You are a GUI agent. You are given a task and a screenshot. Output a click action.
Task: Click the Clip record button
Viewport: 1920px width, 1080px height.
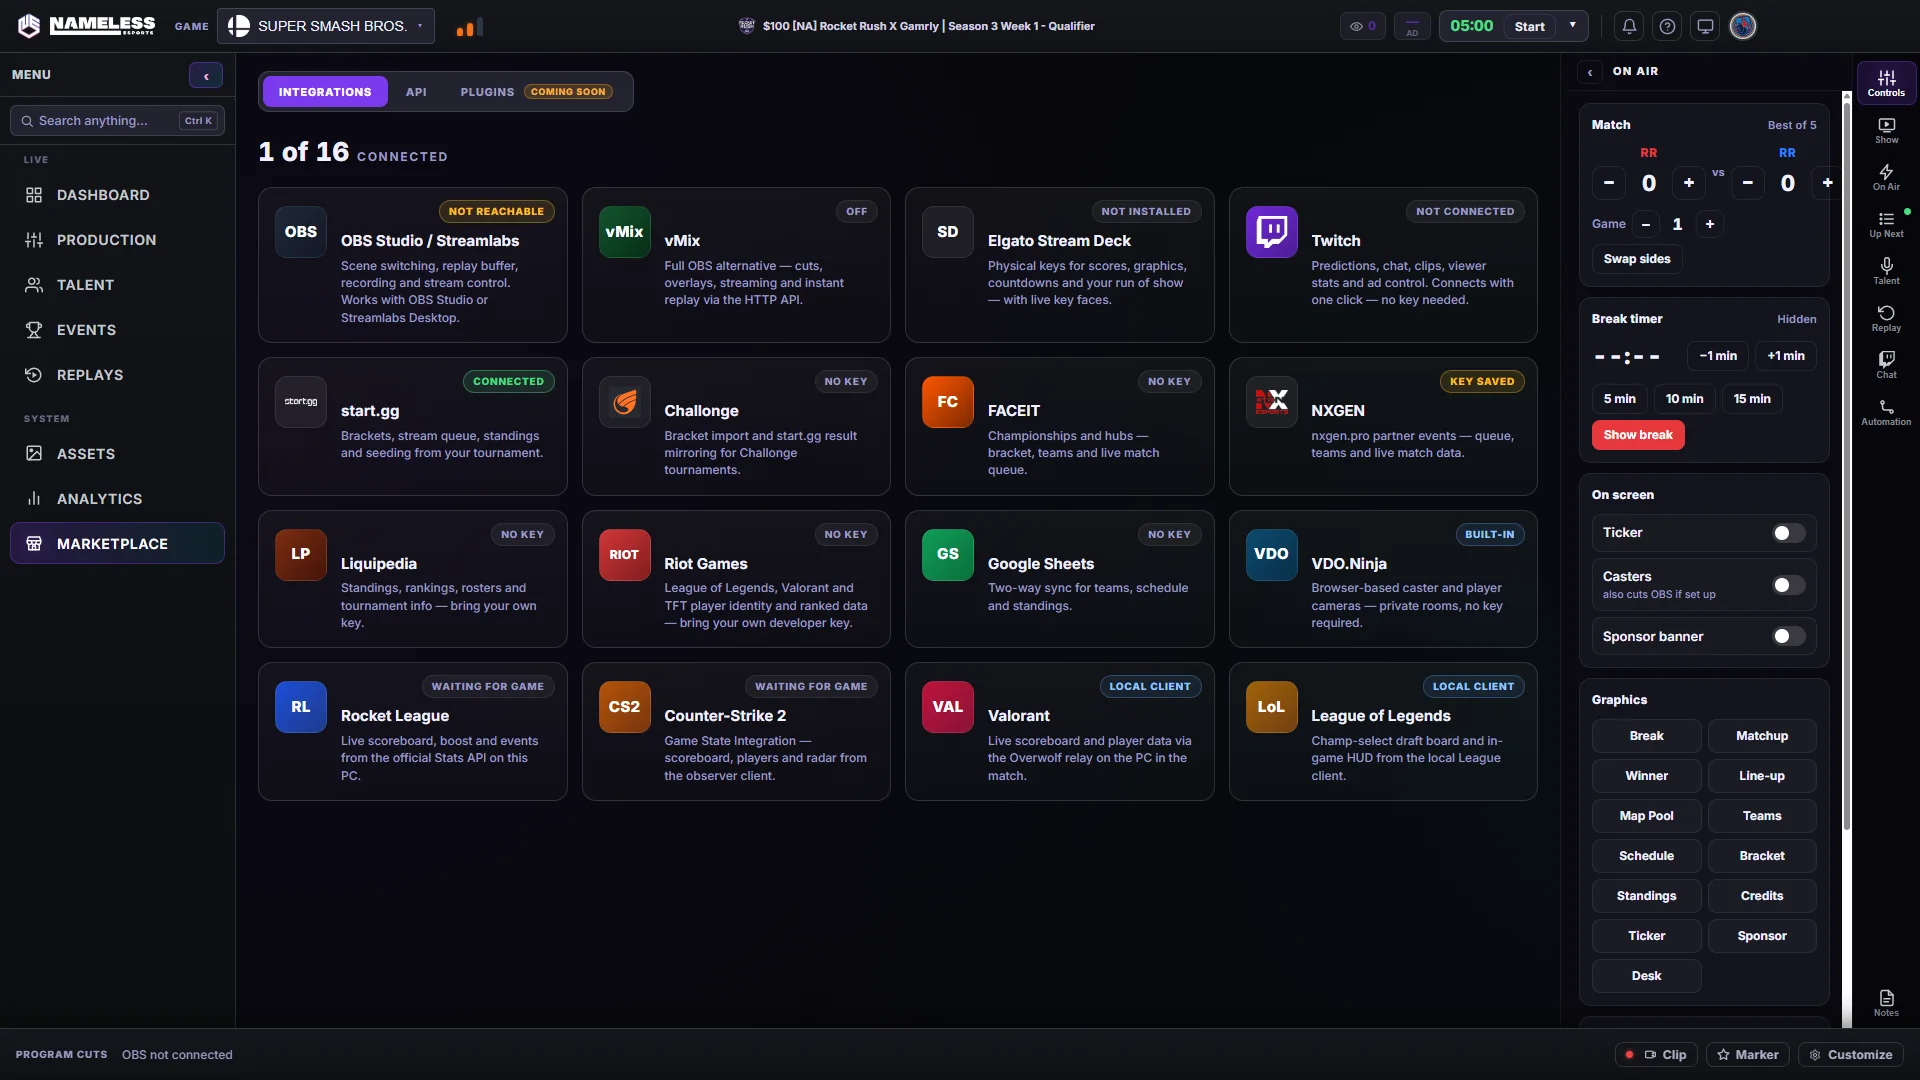click(1656, 1055)
